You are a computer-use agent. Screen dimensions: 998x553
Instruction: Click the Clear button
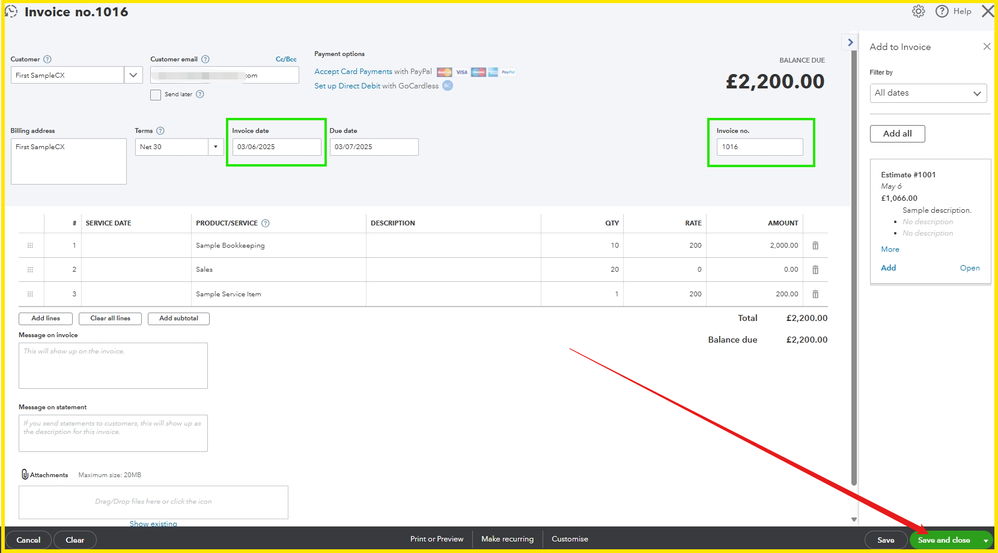74,540
